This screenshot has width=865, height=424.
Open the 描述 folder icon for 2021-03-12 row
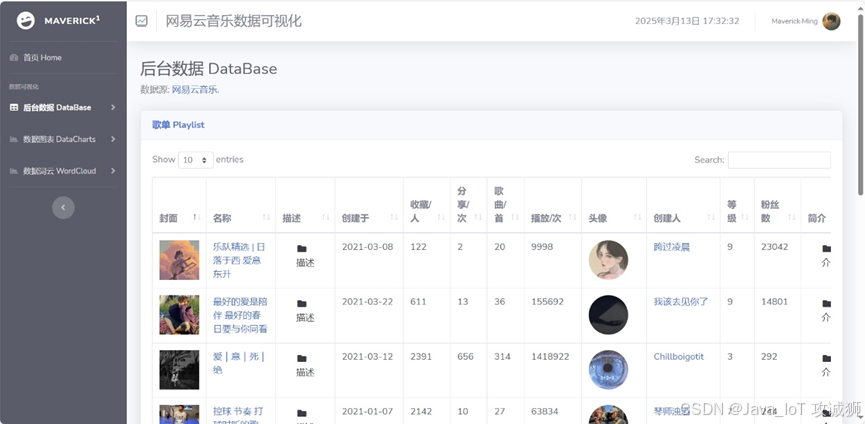pyautogui.click(x=302, y=358)
